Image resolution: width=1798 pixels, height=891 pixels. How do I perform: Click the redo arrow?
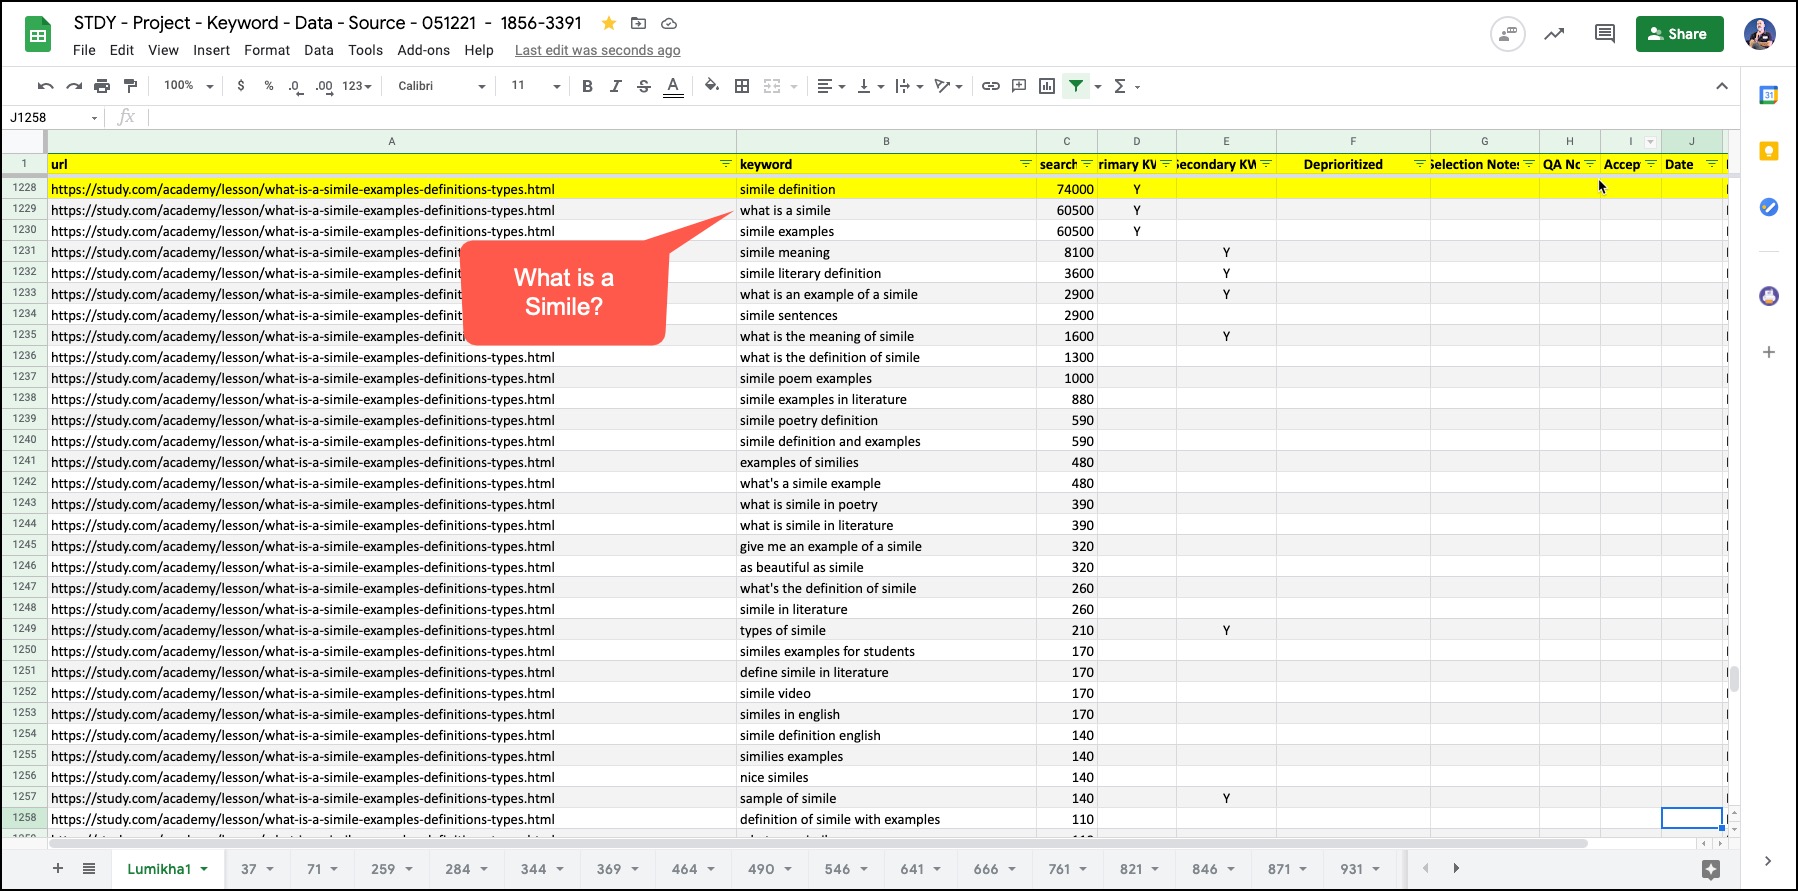pos(74,86)
